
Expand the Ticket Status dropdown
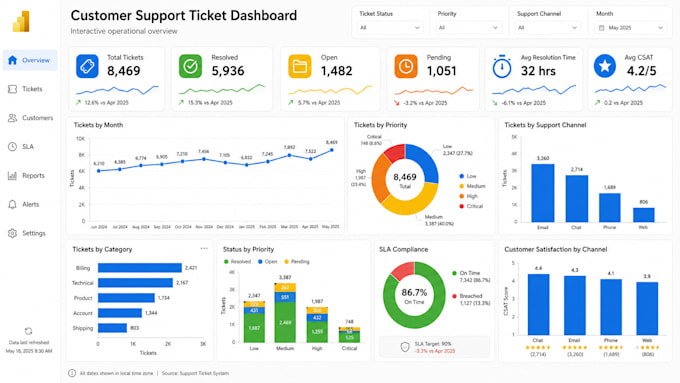point(389,28)
